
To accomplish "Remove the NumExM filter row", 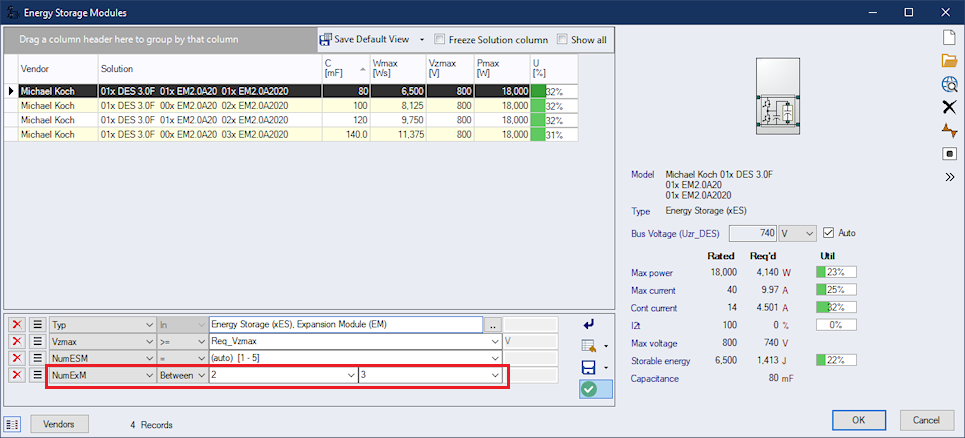I will [17, 375].
